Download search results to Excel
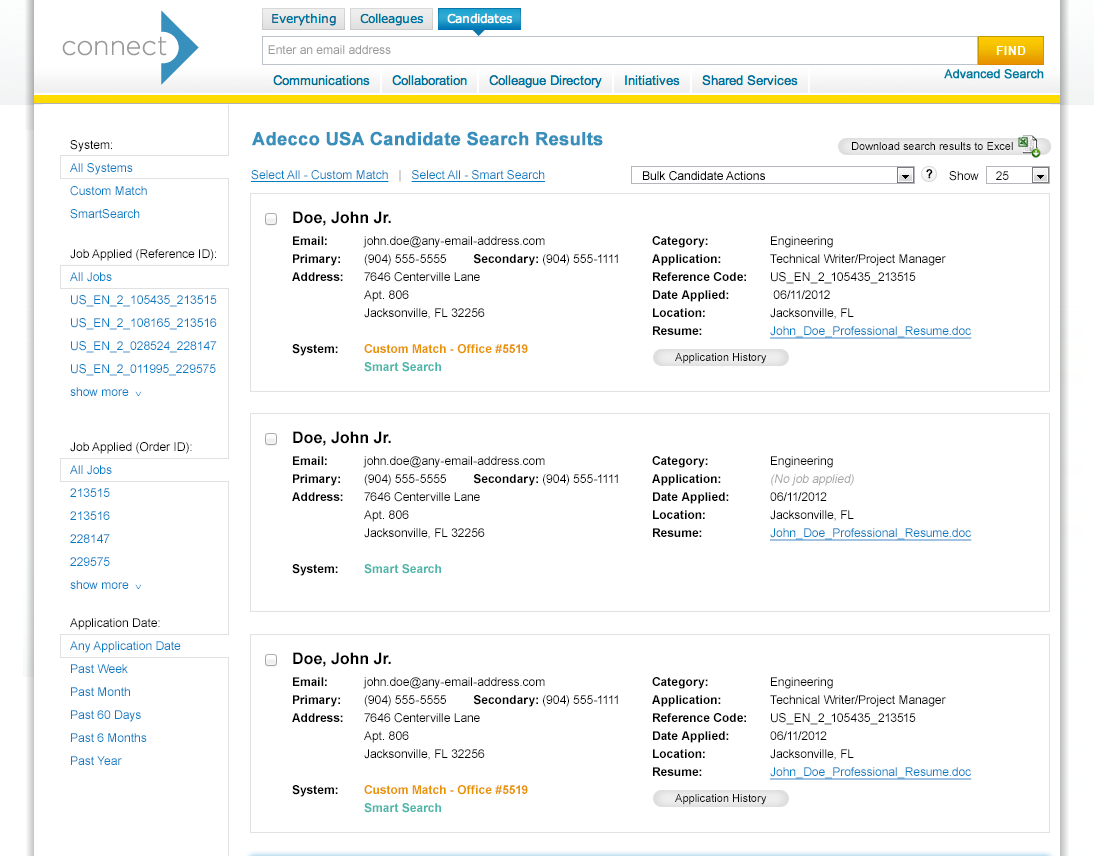 944,146
